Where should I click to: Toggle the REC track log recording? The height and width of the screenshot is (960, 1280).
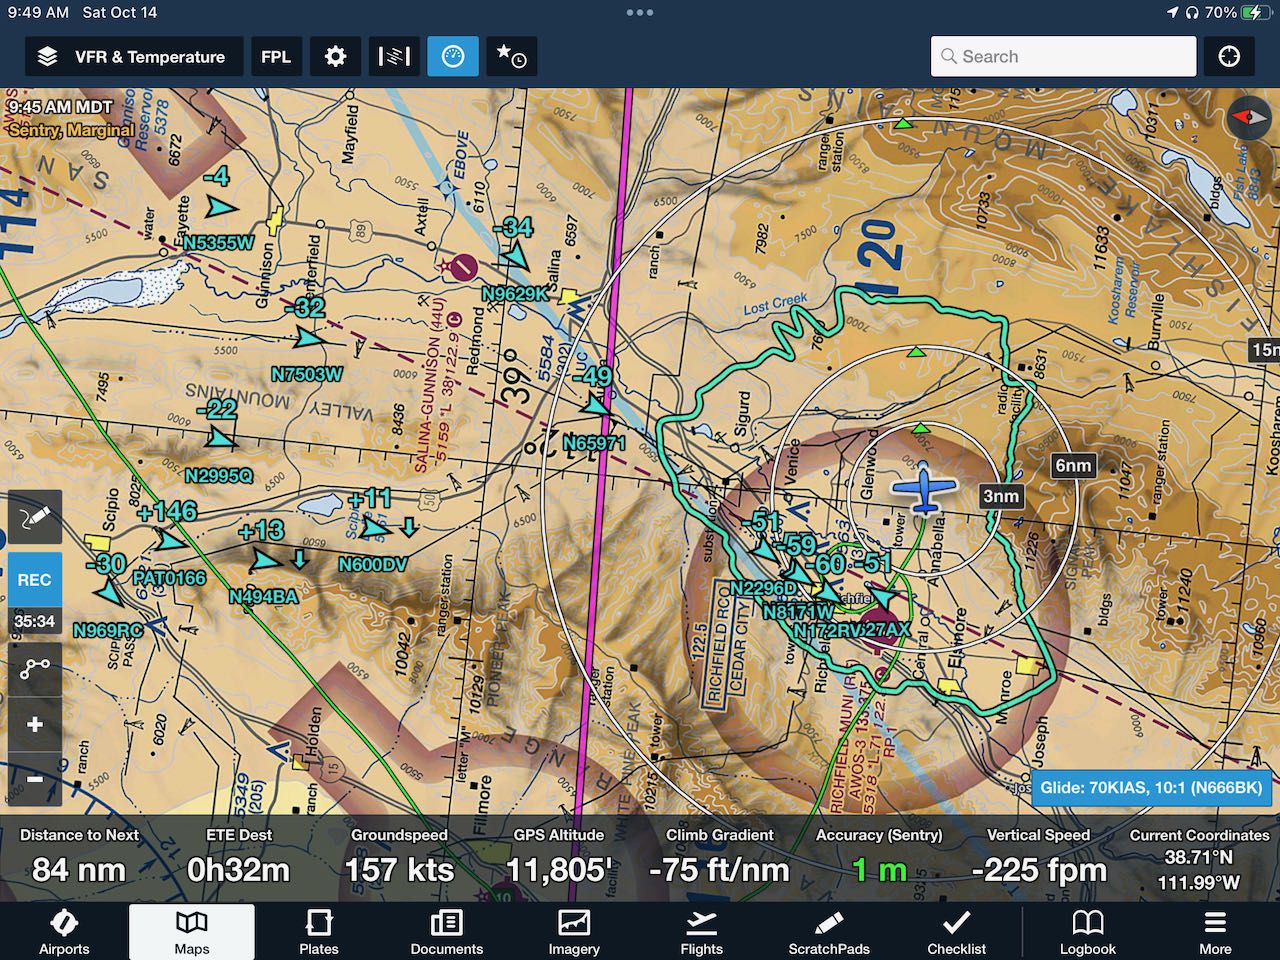tap(34, 580)
